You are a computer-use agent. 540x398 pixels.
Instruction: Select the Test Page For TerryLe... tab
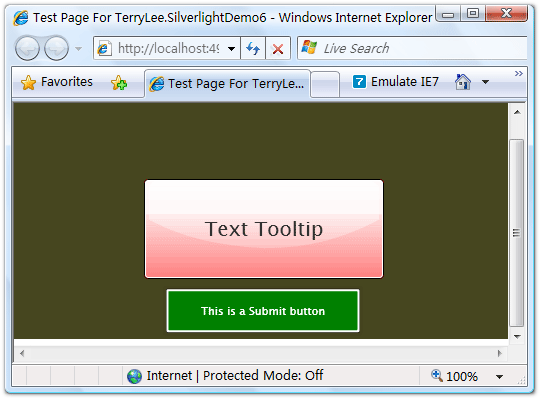coord(228,84)
